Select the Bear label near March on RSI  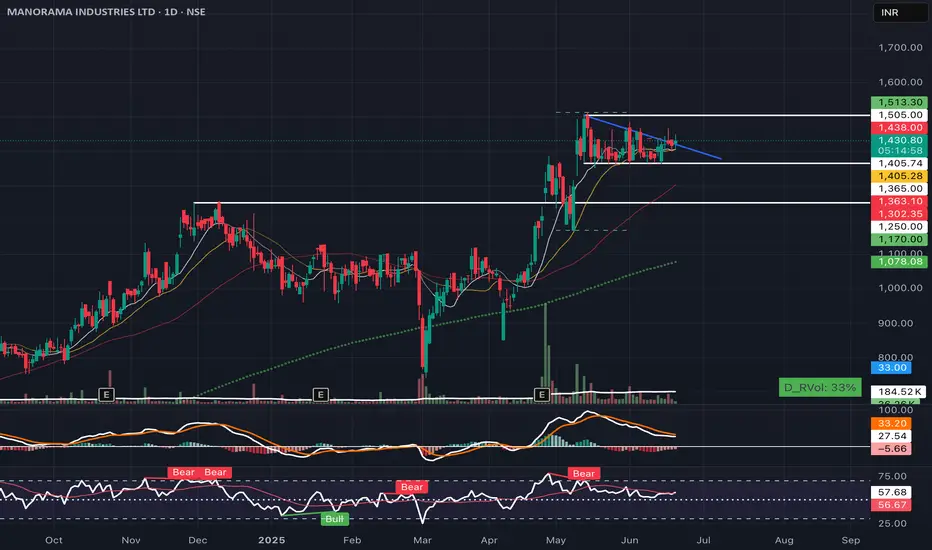coord(412,487)
